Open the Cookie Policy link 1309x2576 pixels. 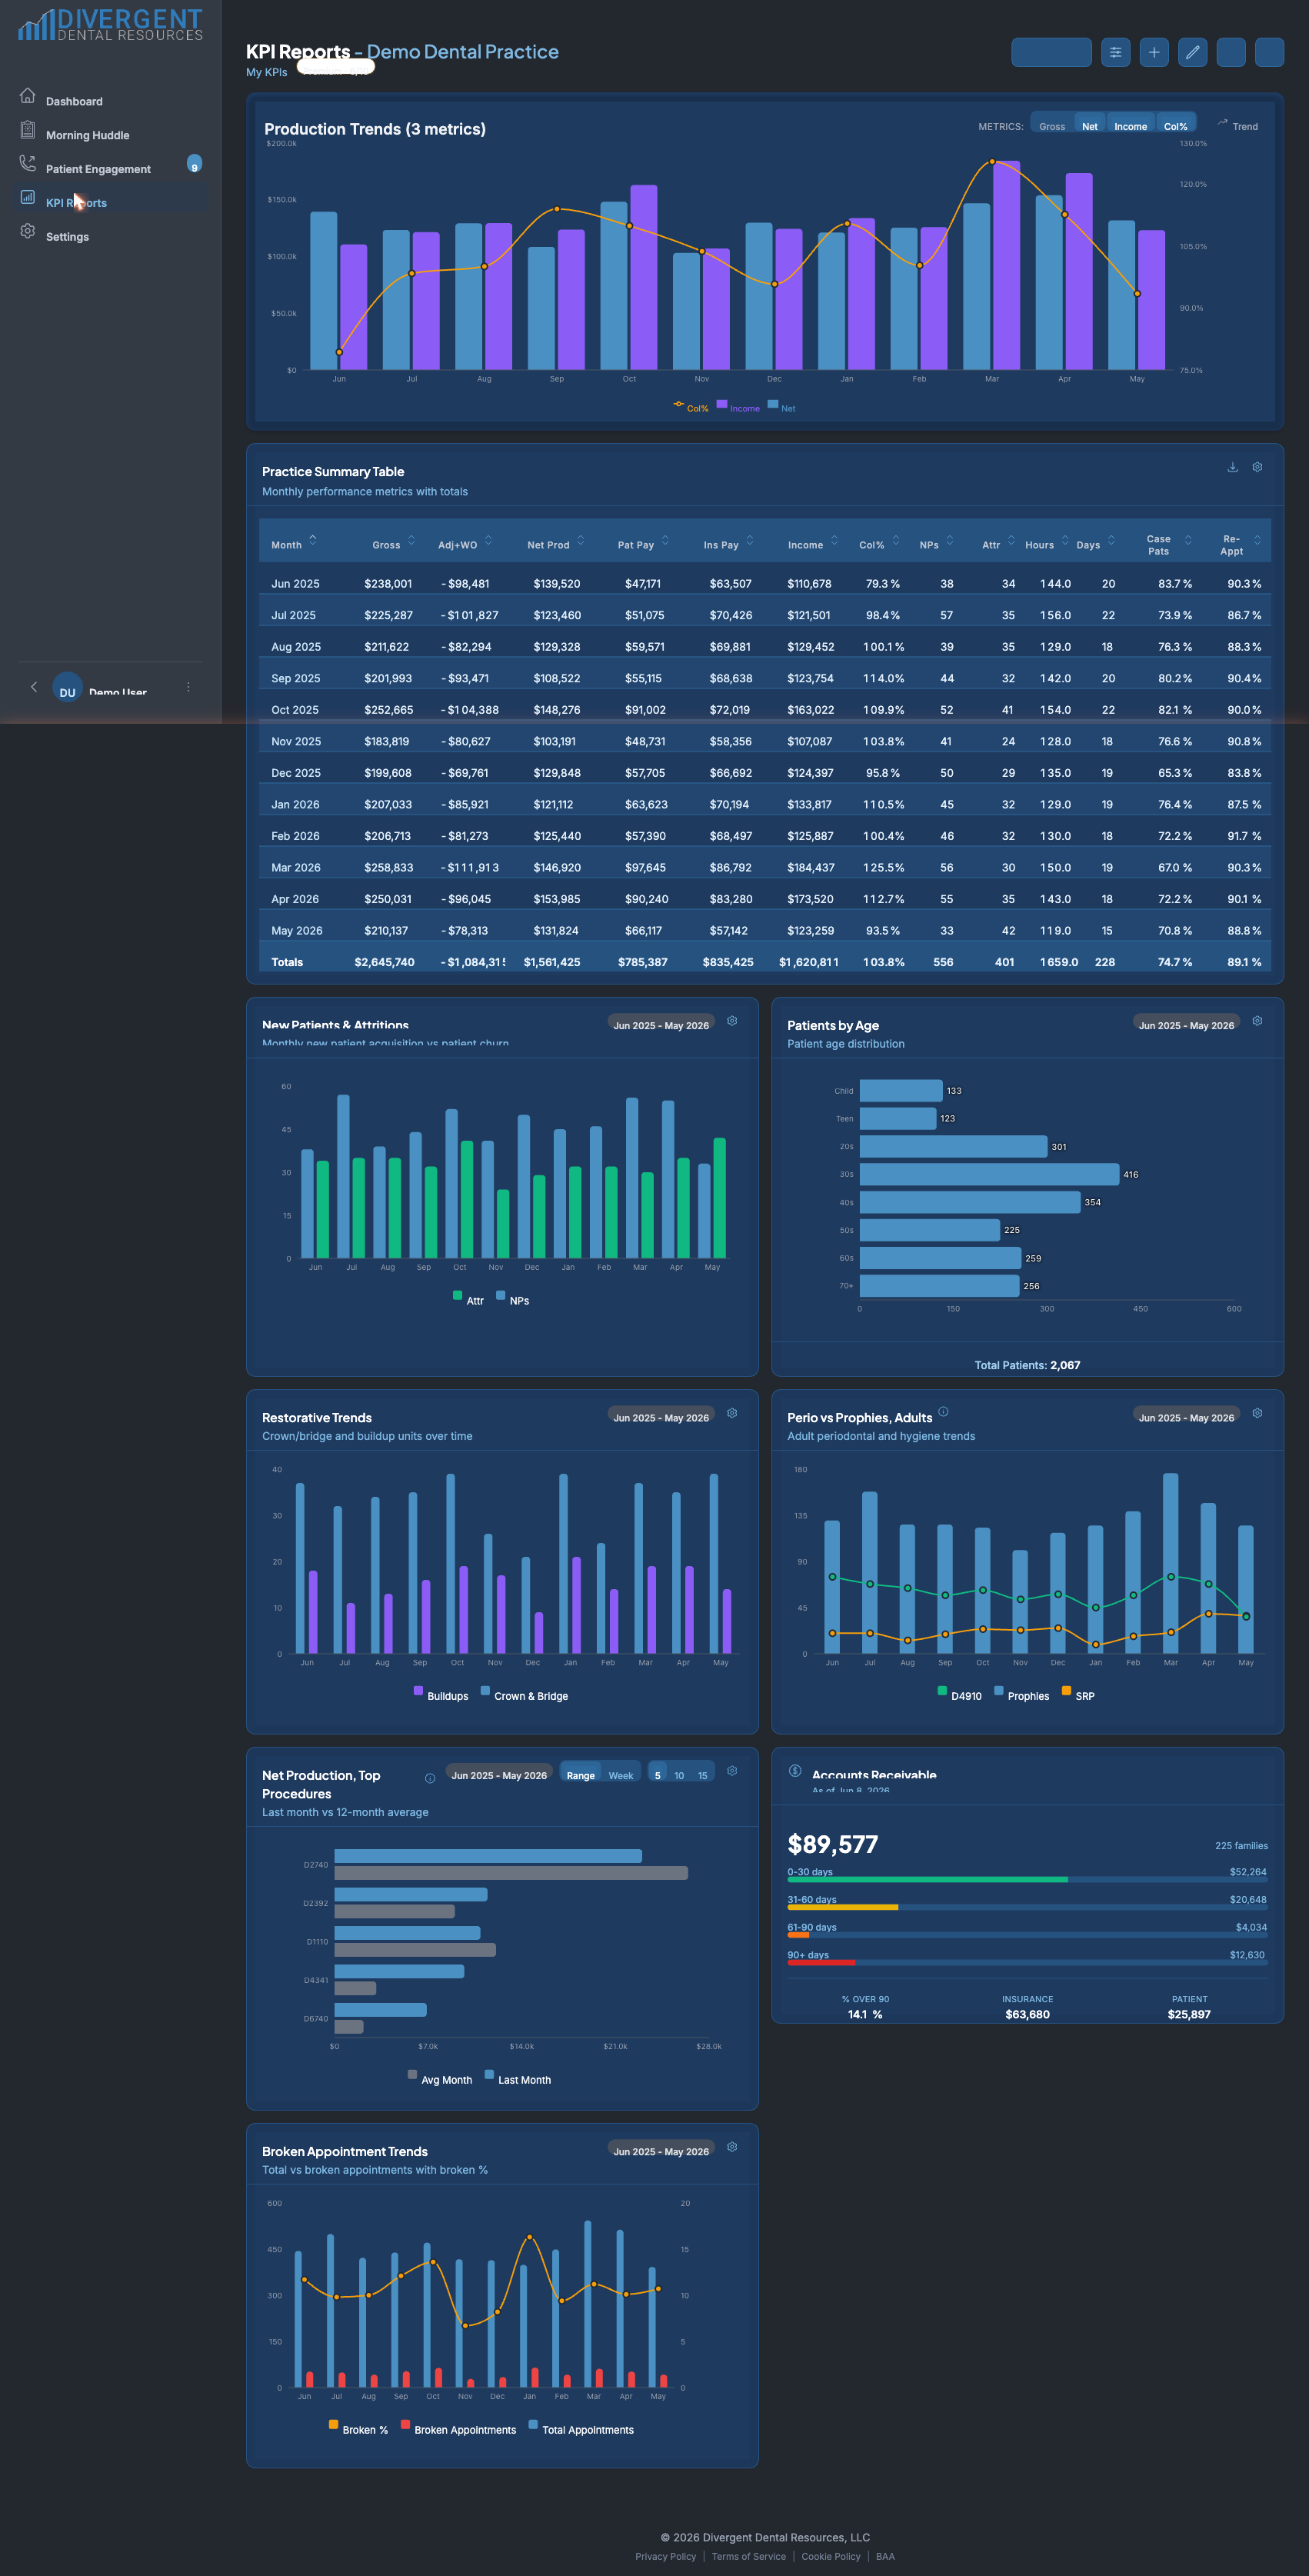coord(830,2556)
